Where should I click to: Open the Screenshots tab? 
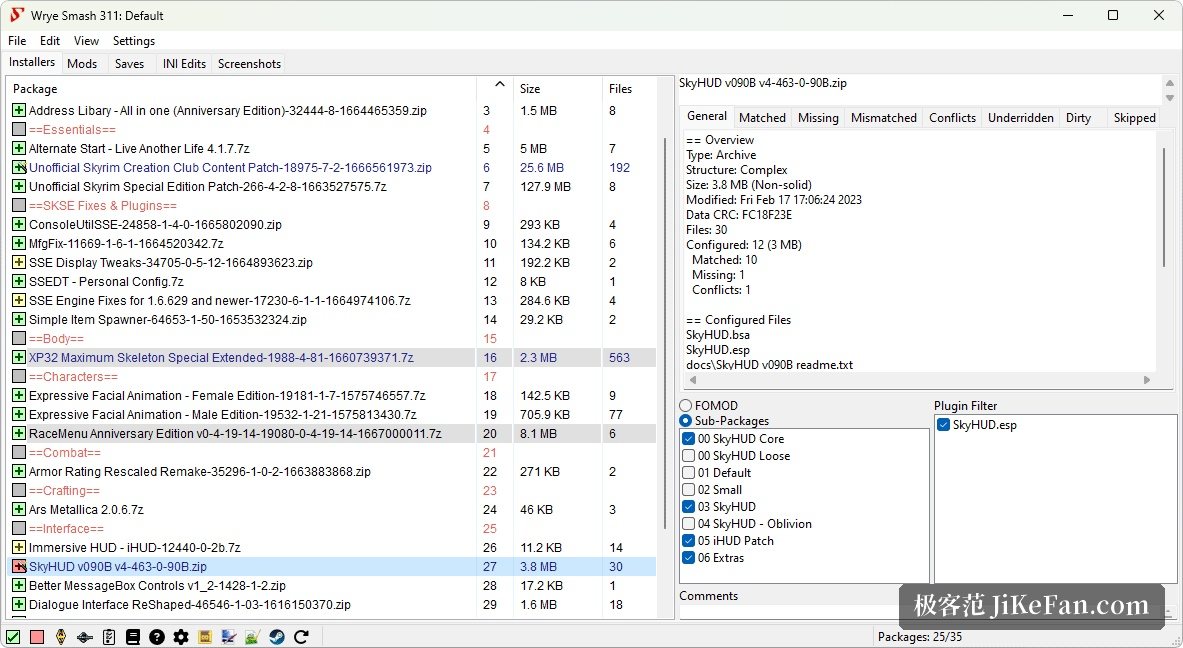click(x=250, y=64)
